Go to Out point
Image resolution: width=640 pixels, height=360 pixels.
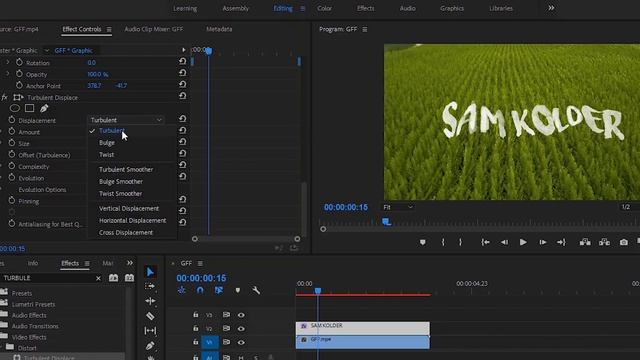[562, 242]
